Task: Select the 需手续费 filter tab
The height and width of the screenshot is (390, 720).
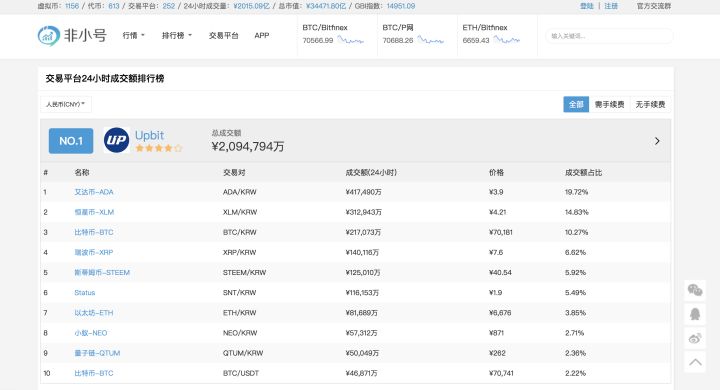Action: pyautogui.click(x=609, y=104)
